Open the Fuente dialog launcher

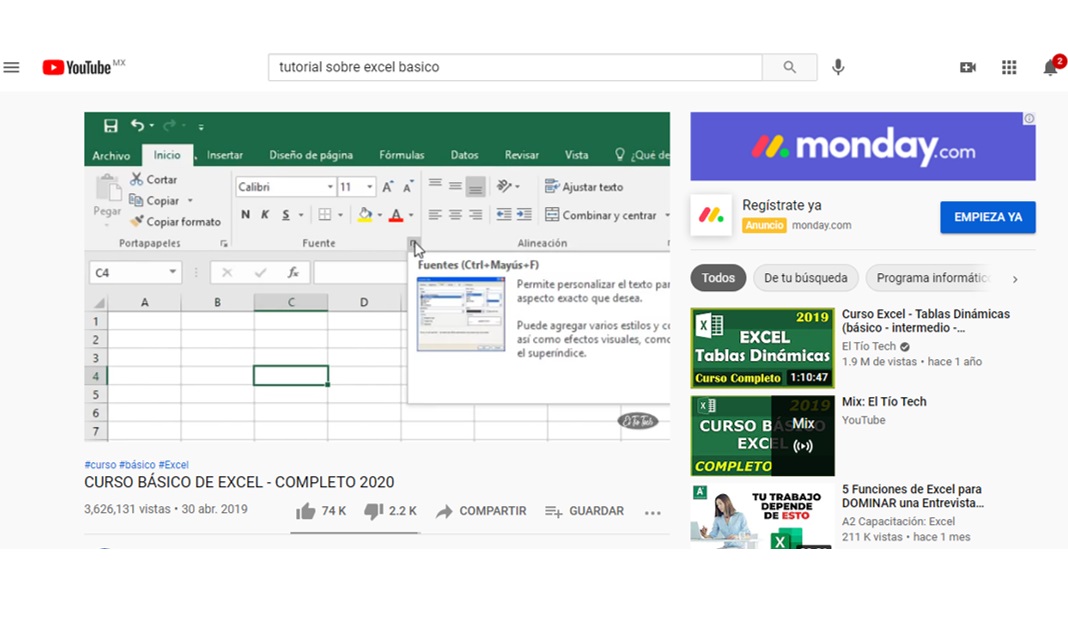click(412, 242)
